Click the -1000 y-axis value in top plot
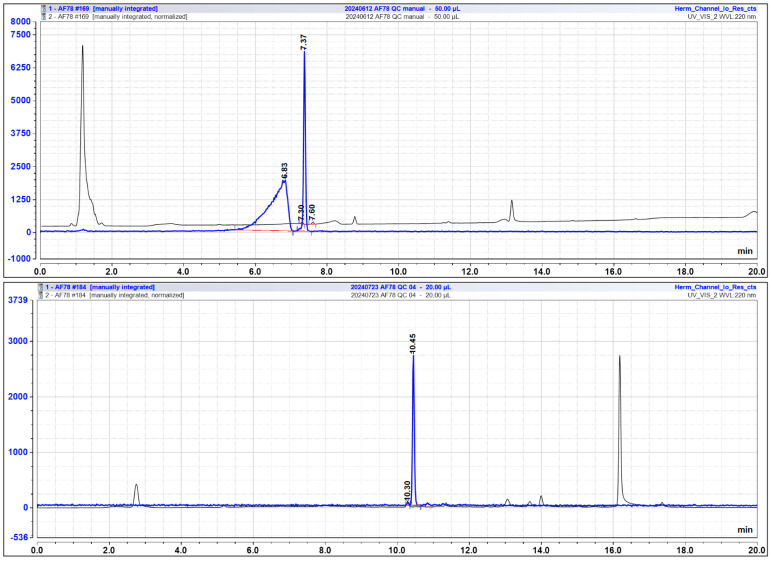Screen dimensions: 772x561 (x=19, y=259)
